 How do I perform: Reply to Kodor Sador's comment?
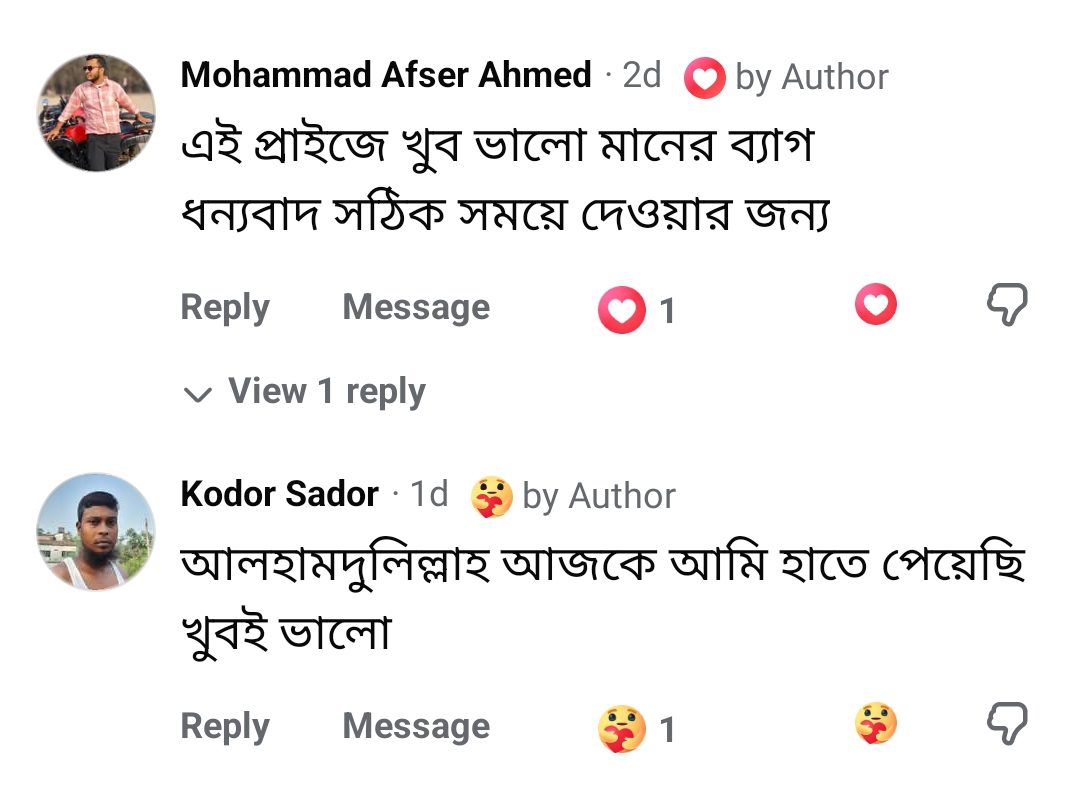click(225, 726)
